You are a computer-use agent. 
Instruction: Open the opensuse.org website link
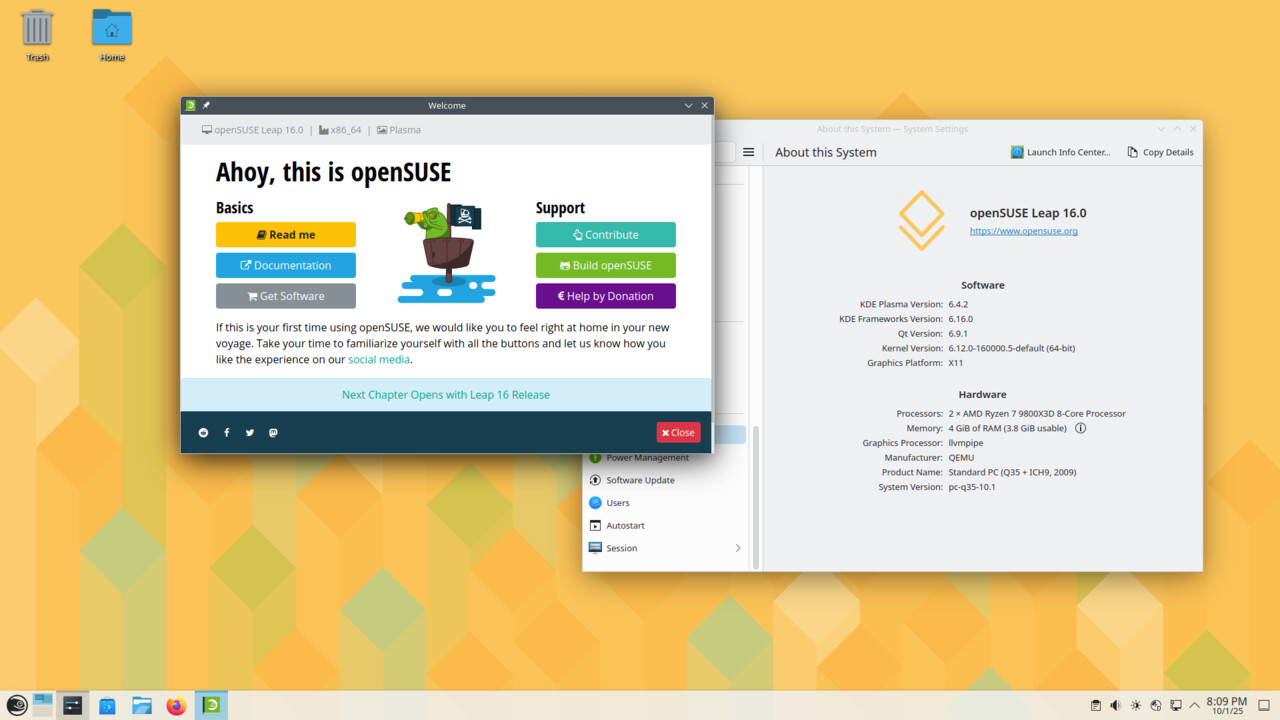1023,231
